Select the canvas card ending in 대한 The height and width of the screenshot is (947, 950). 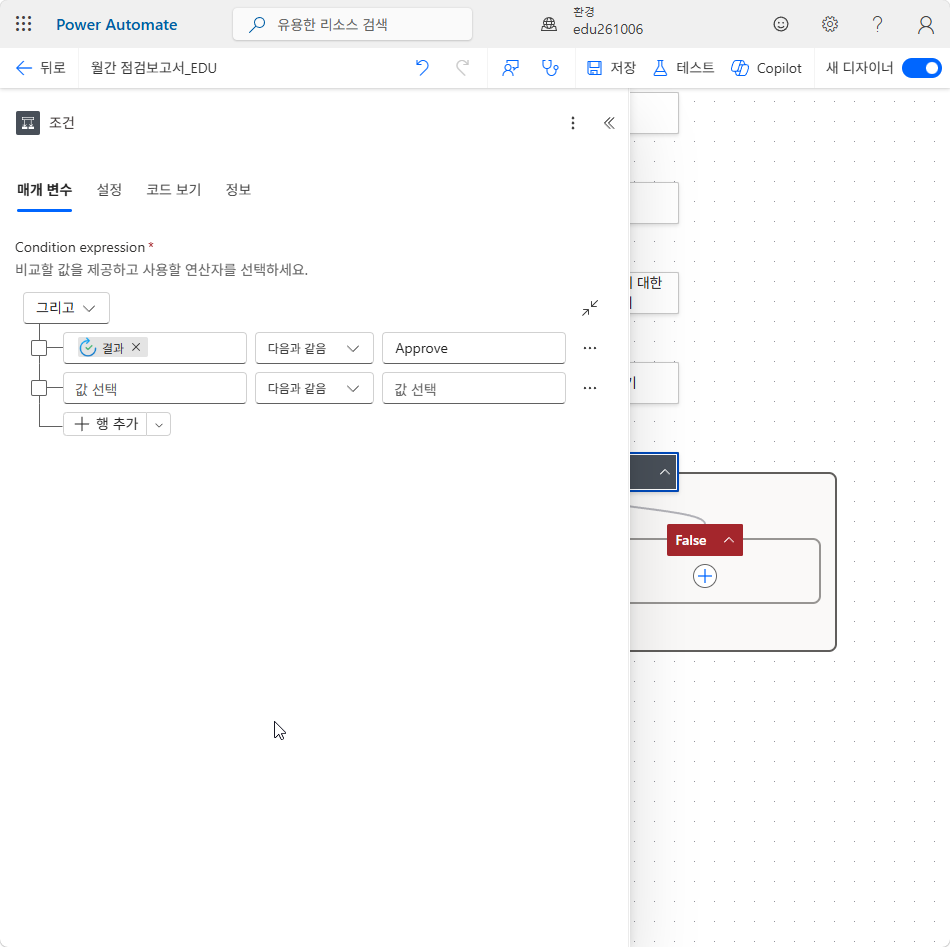coord(654,293)
